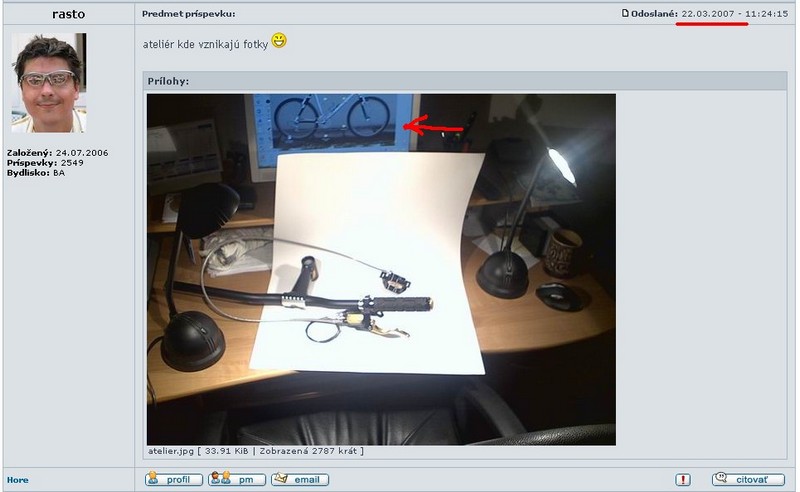Open the attached atelier.jpg photo
800x492 pixels.
coord(381,269)
